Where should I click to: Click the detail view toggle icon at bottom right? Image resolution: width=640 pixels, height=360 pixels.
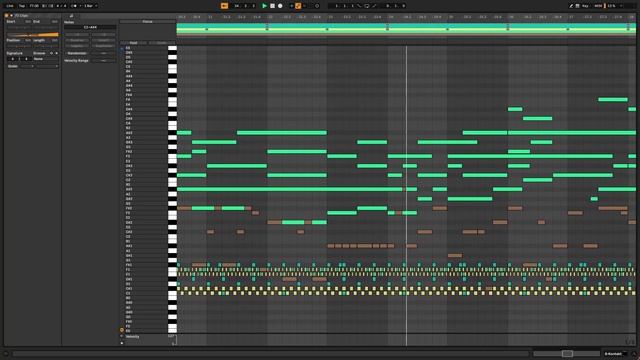[x=634, y=353]
